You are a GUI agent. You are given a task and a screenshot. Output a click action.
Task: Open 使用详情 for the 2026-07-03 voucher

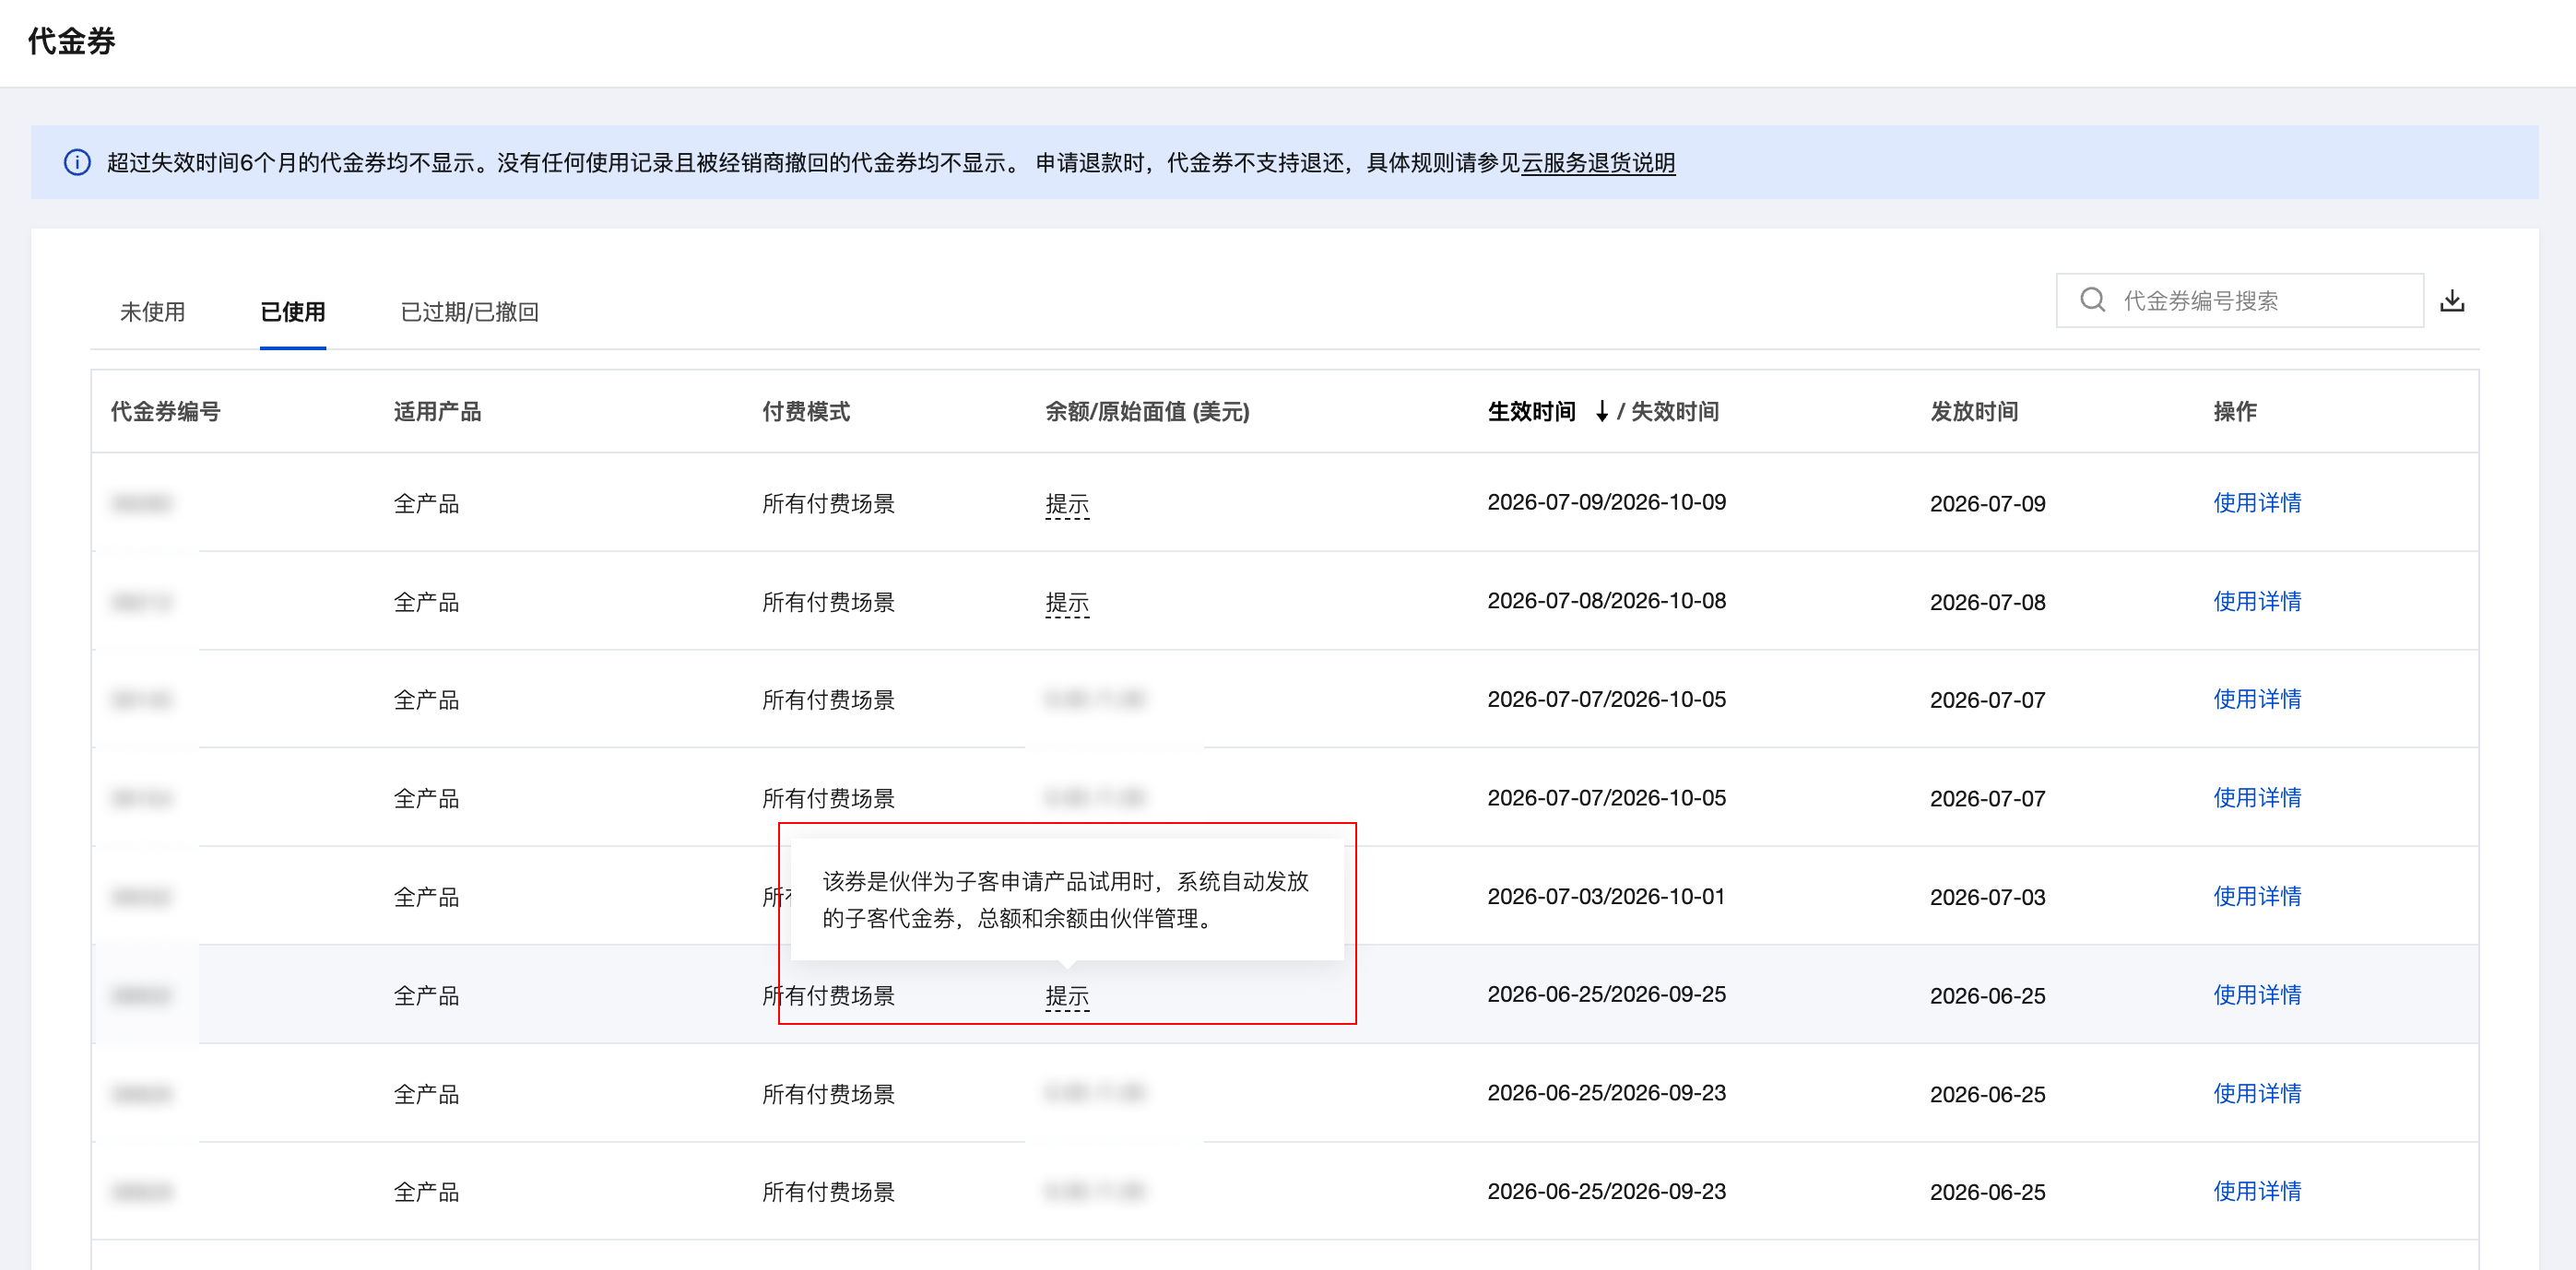tap(2256, 896)
